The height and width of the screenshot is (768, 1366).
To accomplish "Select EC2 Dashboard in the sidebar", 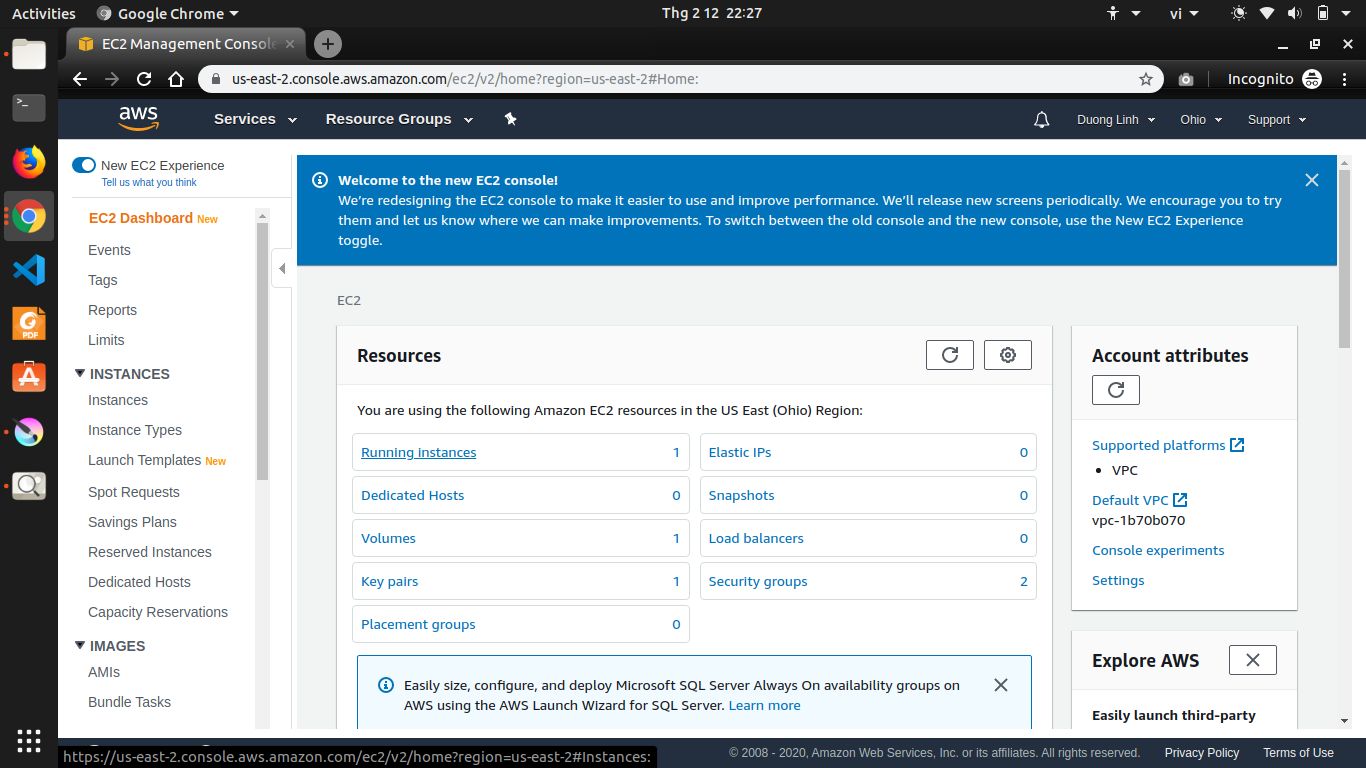I will 141,218.
